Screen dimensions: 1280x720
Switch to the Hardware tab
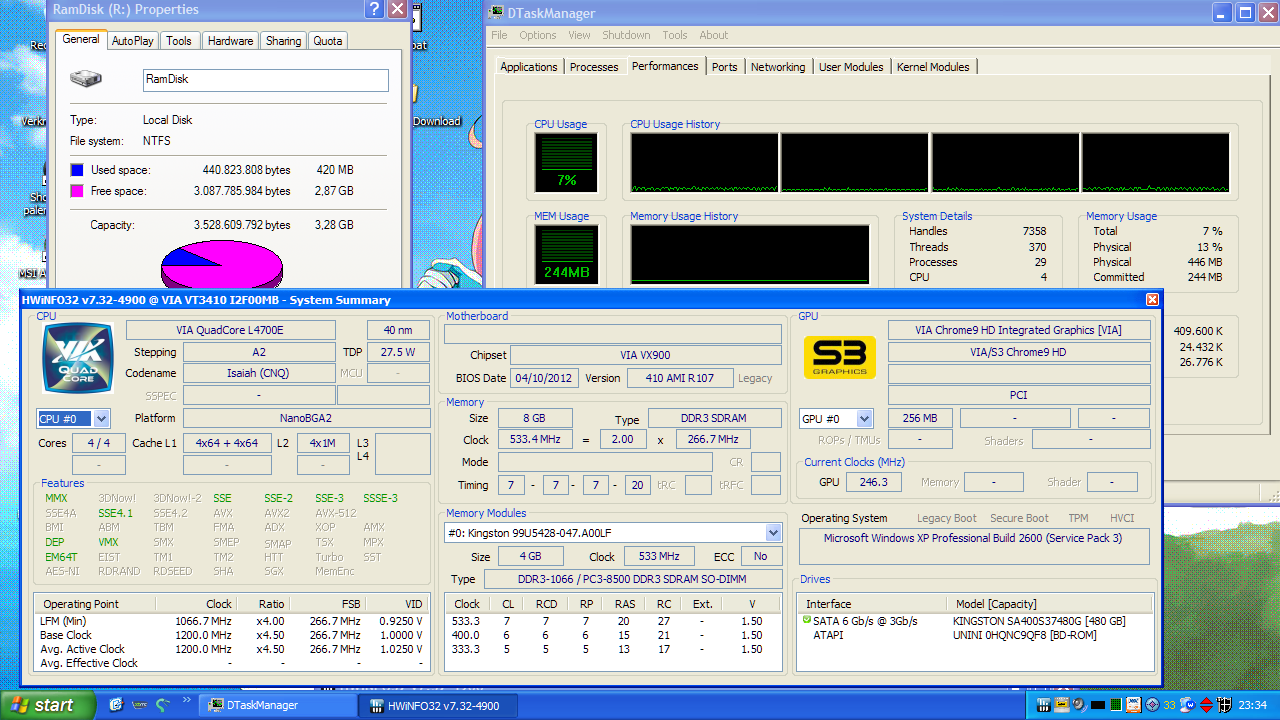230,41
